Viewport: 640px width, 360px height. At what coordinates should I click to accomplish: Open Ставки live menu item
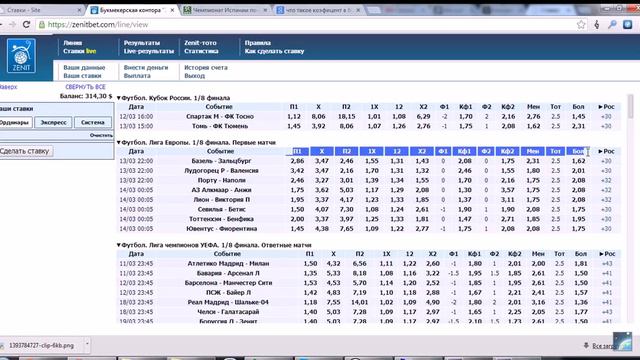tap(80, 51)
